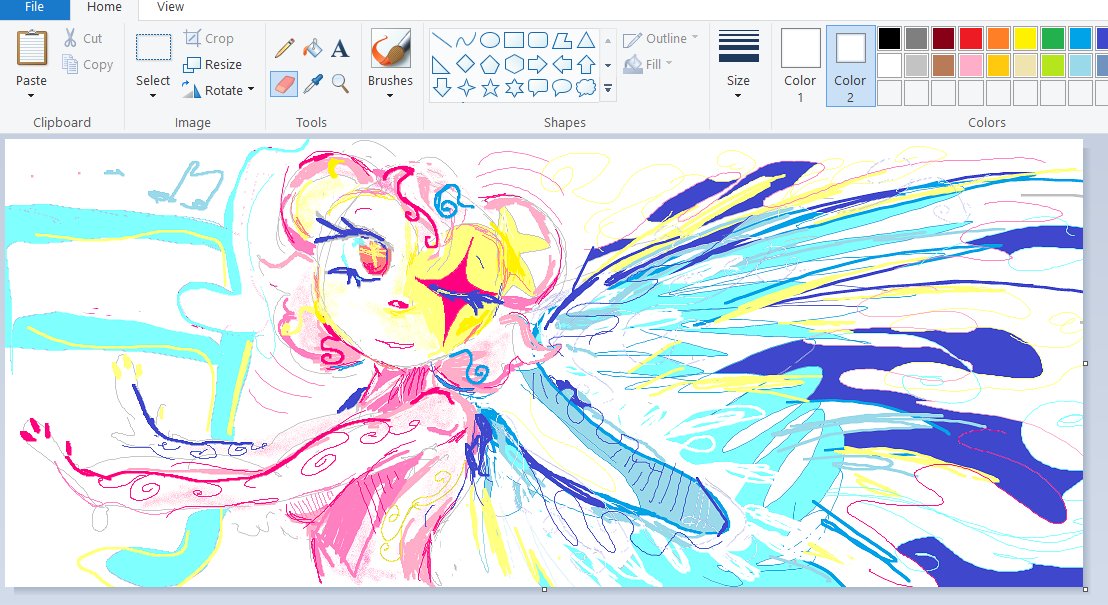Choose the Five-point star shape
The image size is (1108, 605).
(x=490, y=88)
